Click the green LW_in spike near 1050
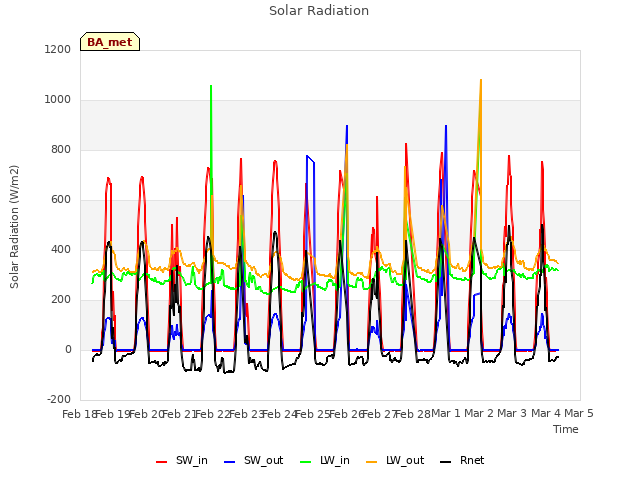This screenshot has height=480, width=640. [211, 87]
